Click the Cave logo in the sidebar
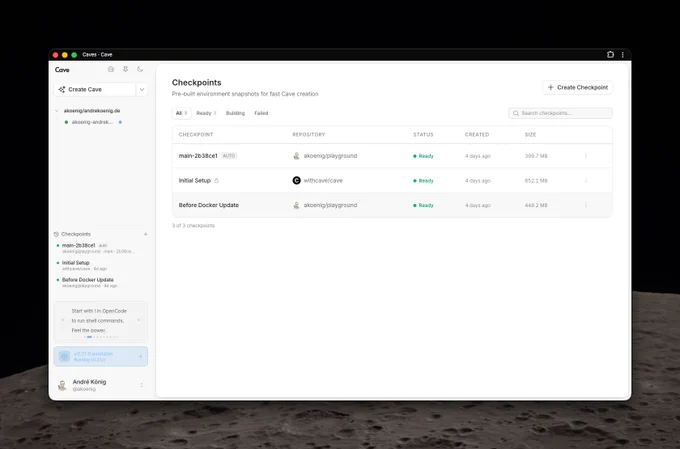This screenshot has height=449, width=680. point(62,69)
